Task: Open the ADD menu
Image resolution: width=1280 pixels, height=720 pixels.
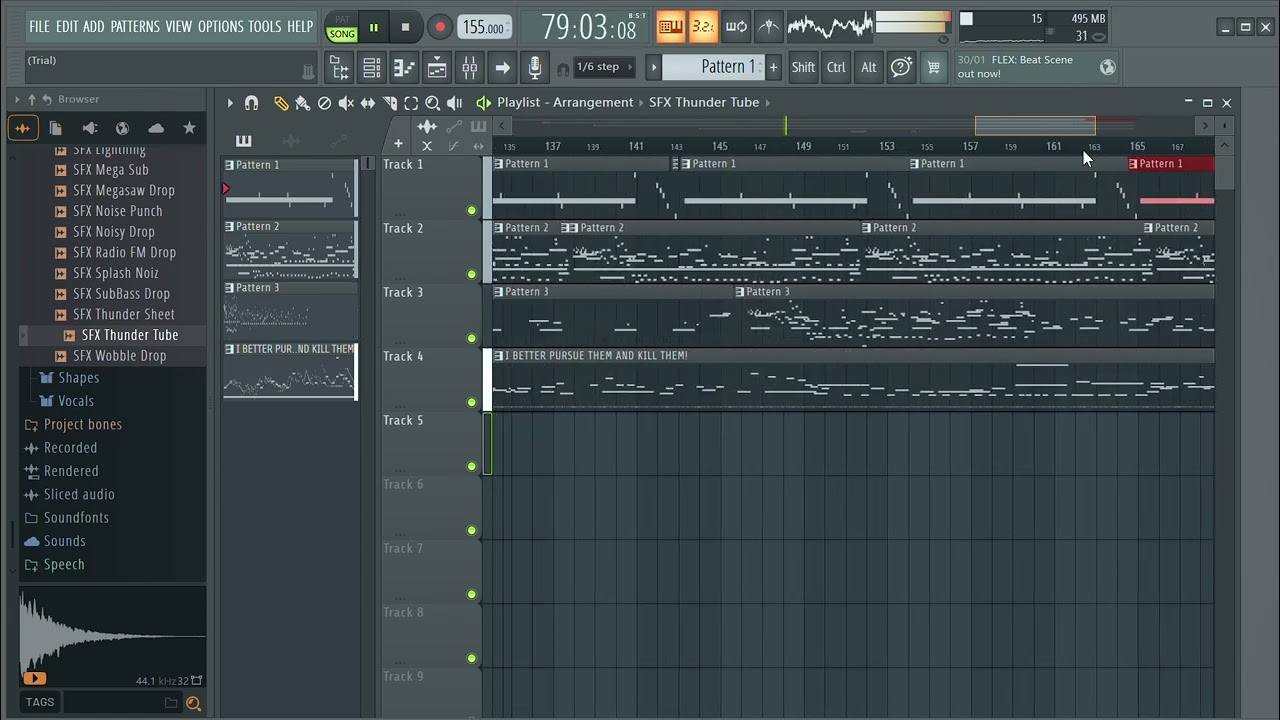Action: (x=94, y=27)
